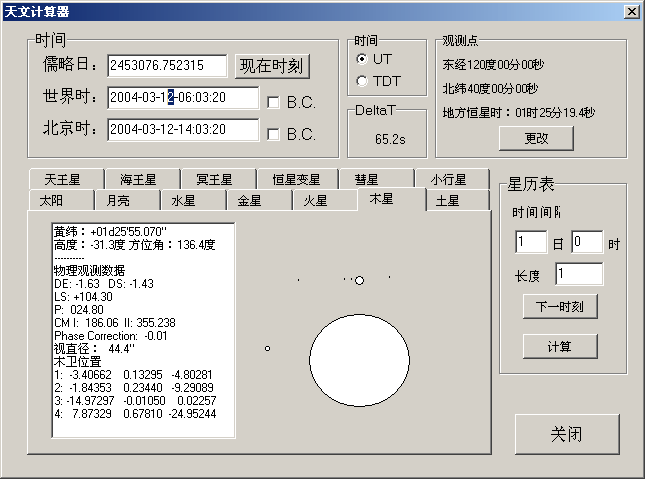
Task: Switch to the 恒星变星 tab
Action: click(x=297, y=180)
